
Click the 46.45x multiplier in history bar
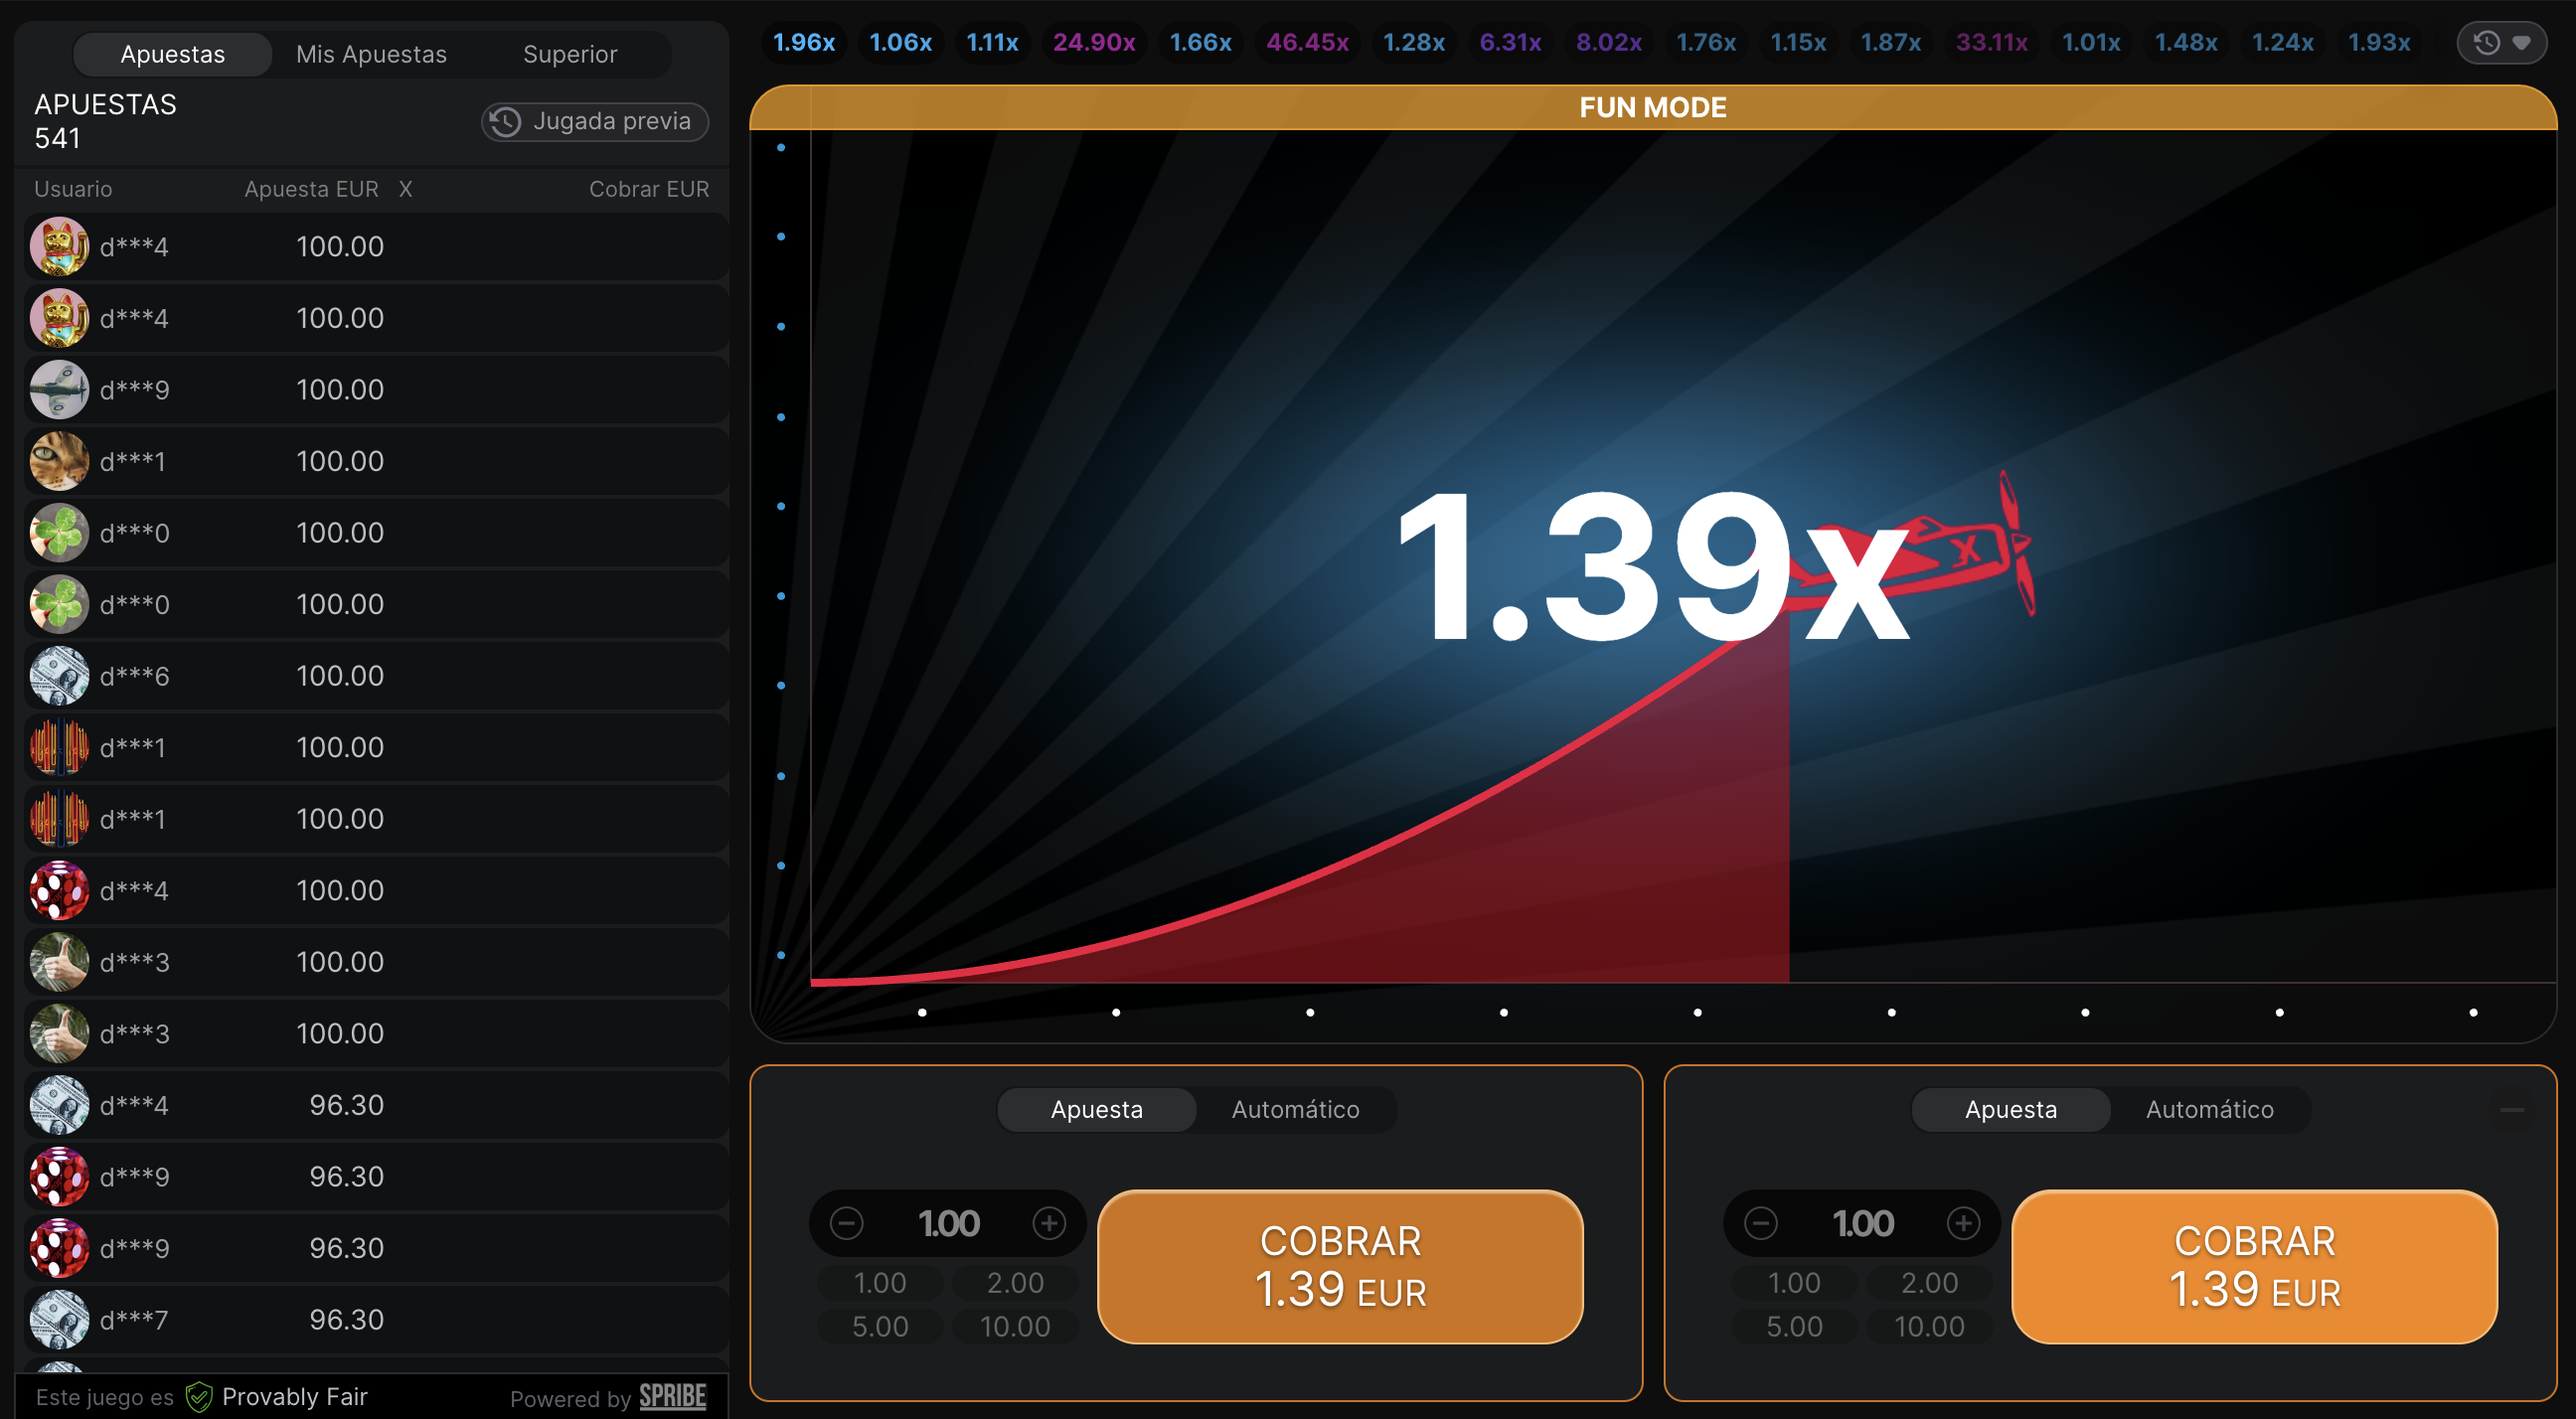1307,43
